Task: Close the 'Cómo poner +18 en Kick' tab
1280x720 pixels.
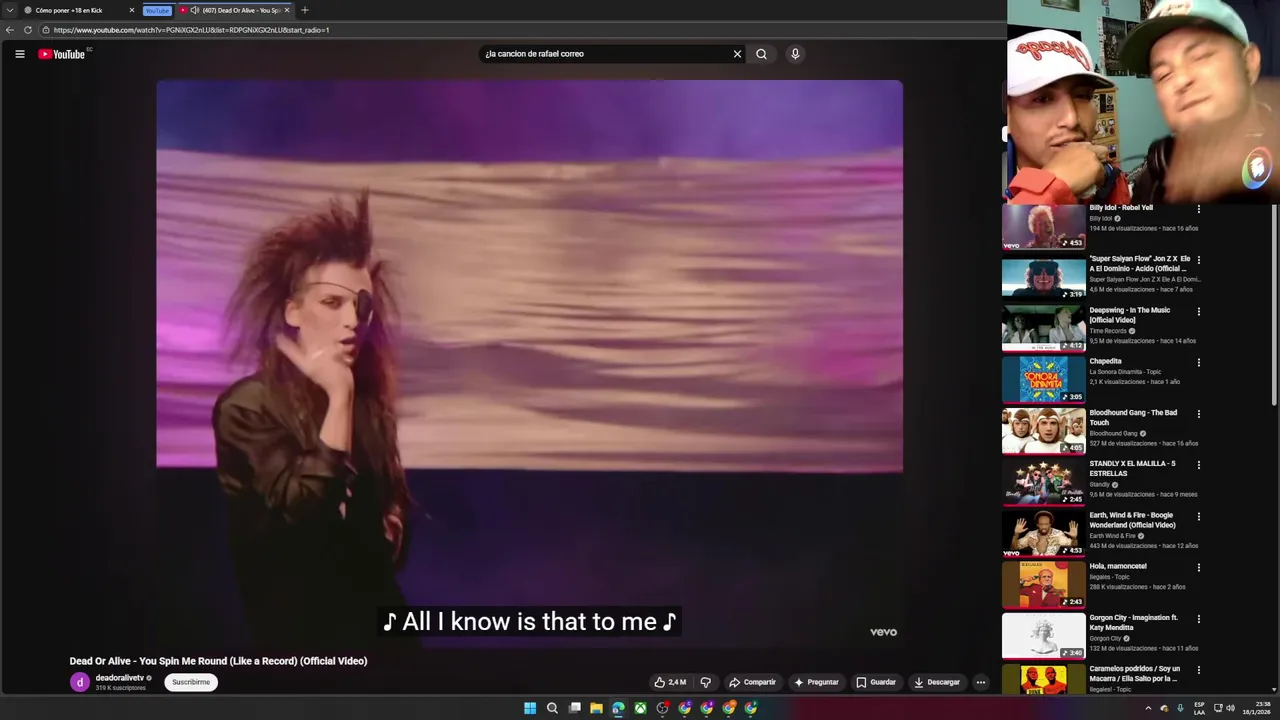Action: pos(131,10)
